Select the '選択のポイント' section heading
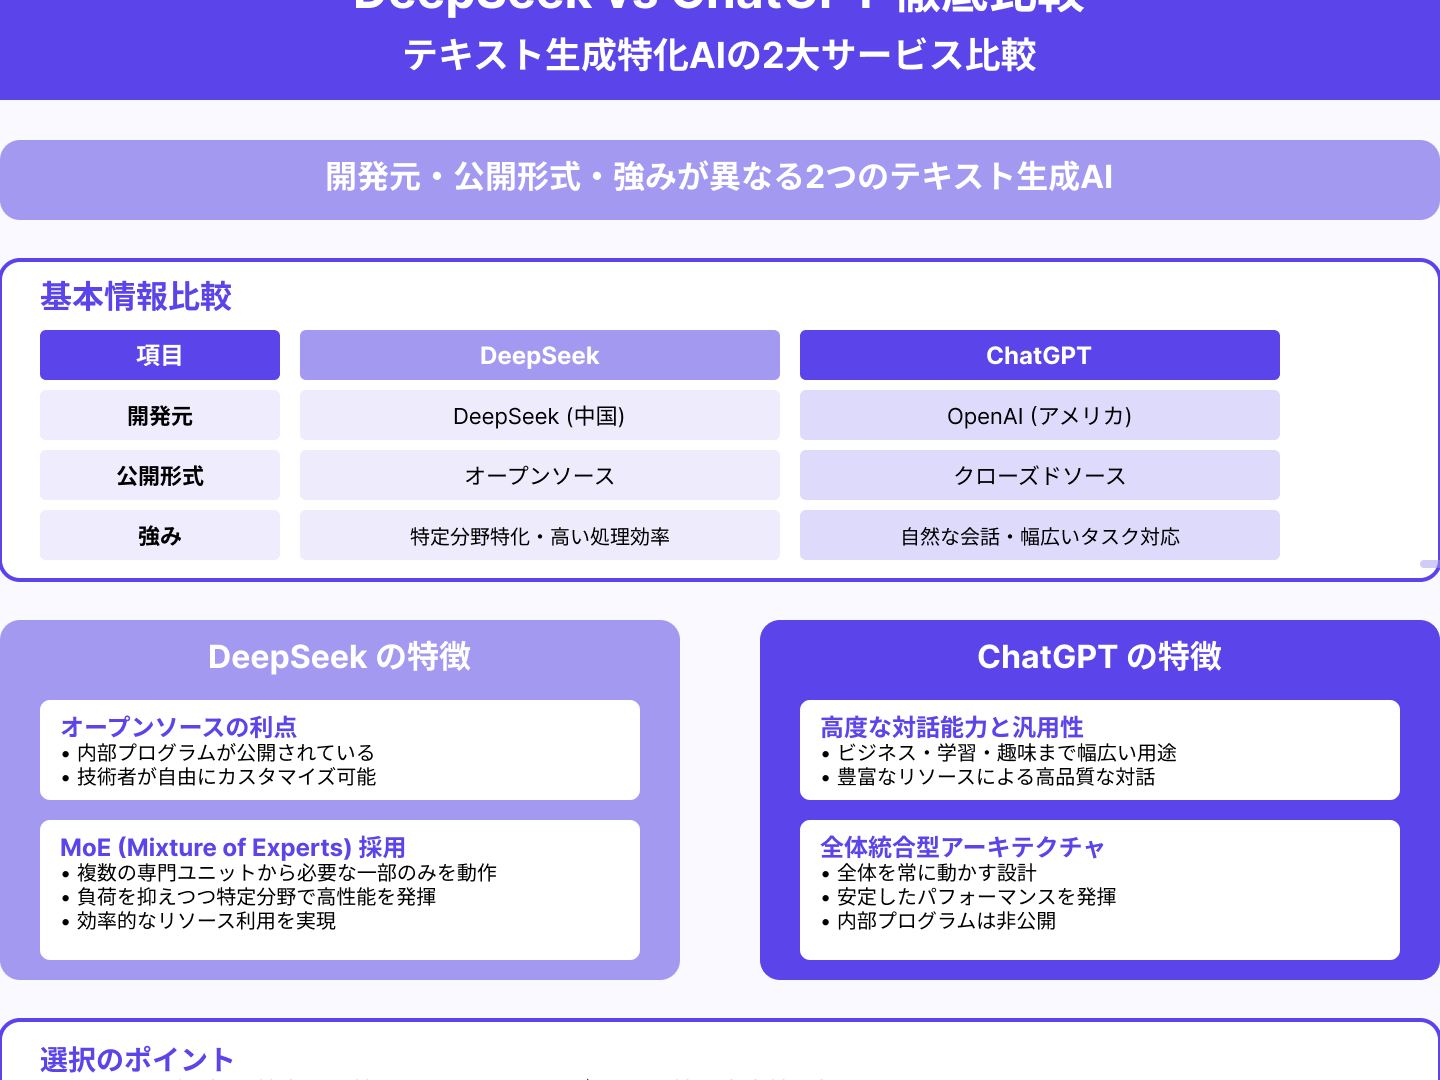 click(137, 1060)
